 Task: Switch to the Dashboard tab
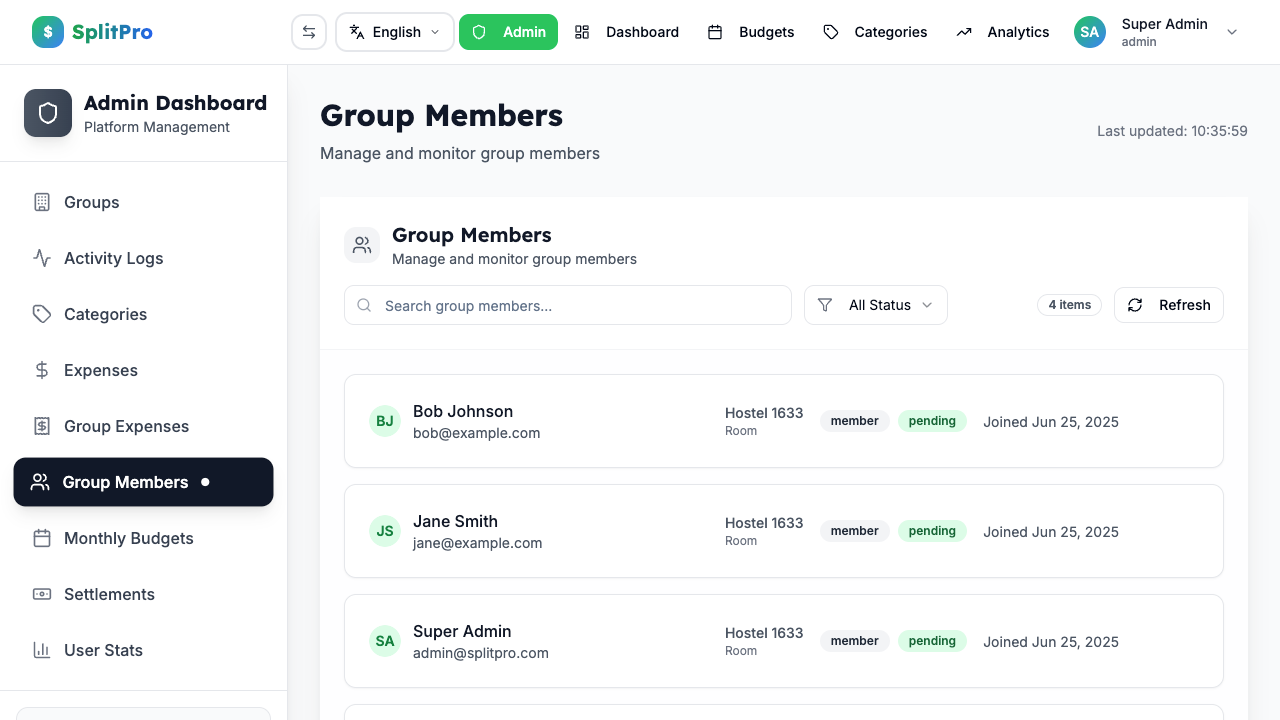(x=641, y=31)
